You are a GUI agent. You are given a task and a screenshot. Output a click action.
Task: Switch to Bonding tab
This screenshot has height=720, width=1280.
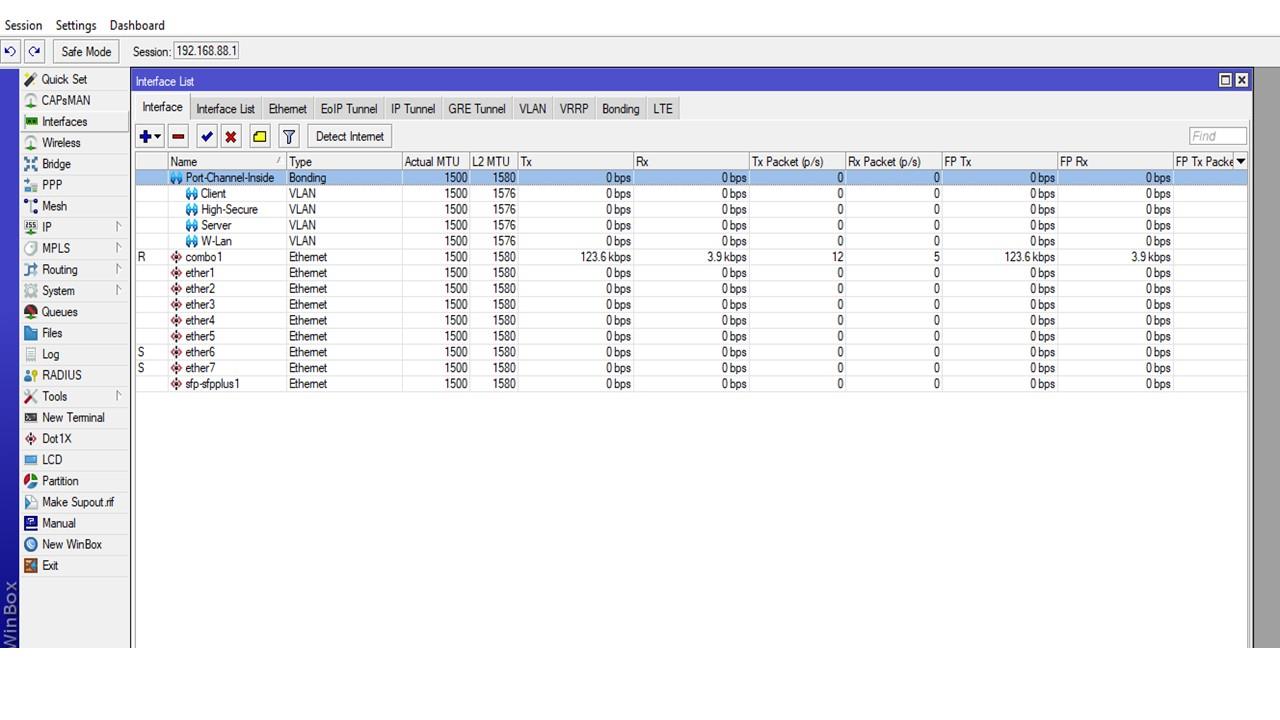[x=620, y=109]
